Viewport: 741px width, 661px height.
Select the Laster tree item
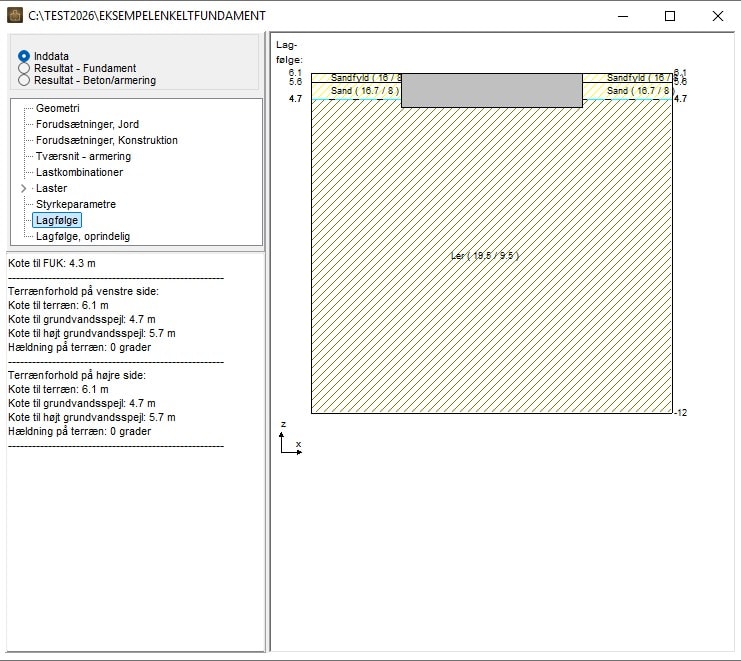pos(52,188)
